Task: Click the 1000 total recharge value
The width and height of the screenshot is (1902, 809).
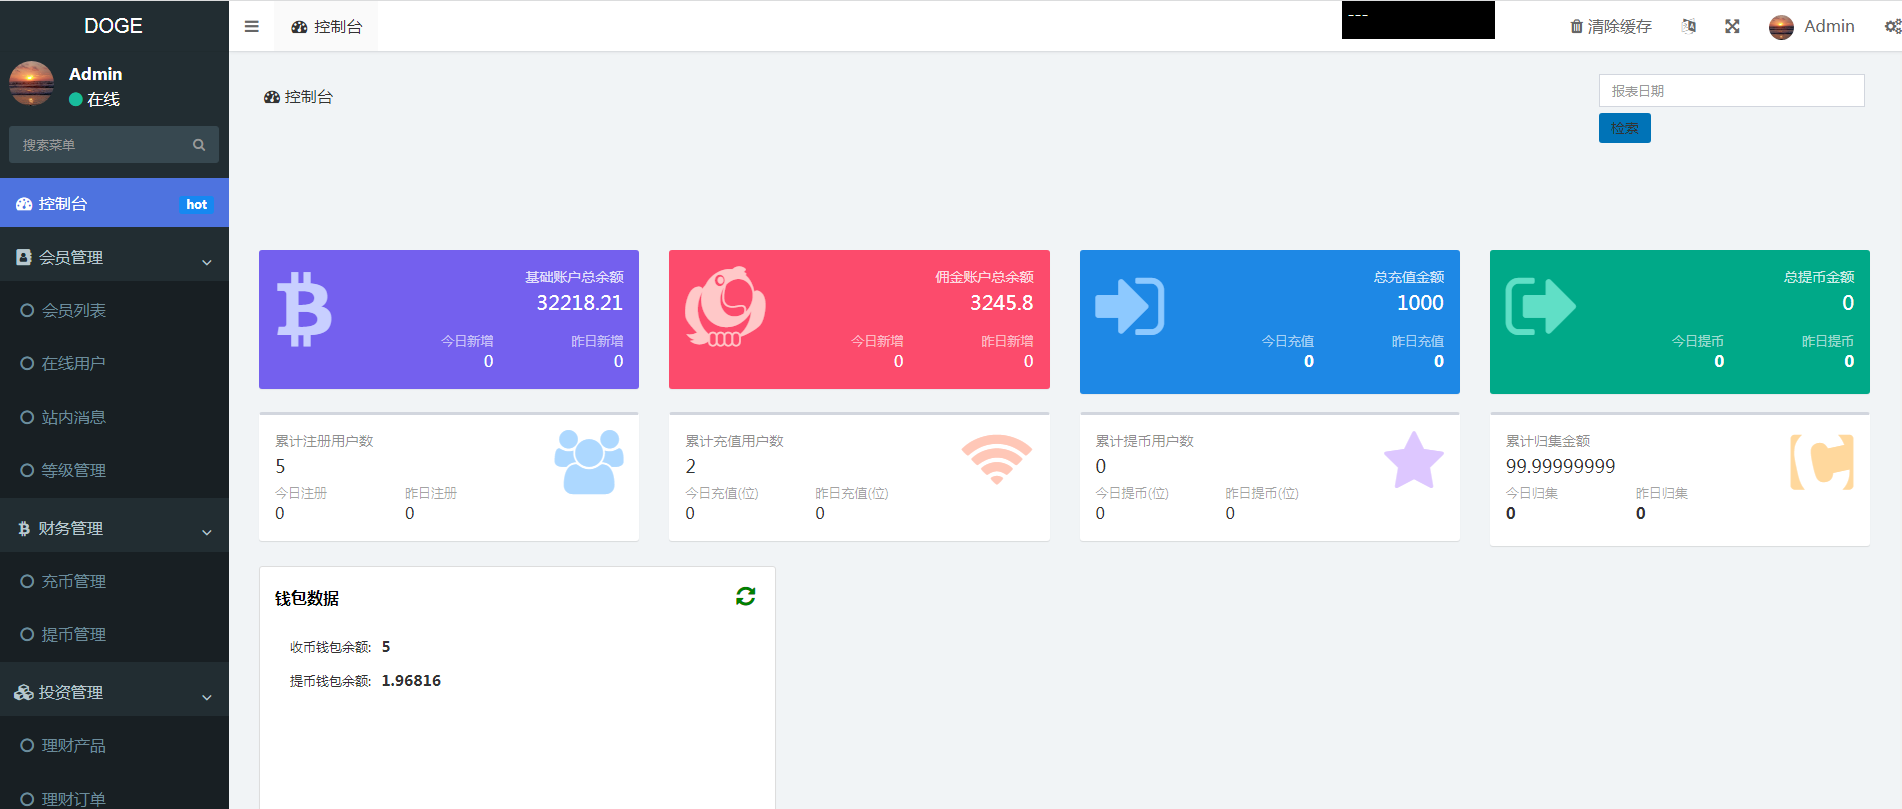Action: (x=1420, y=303)
